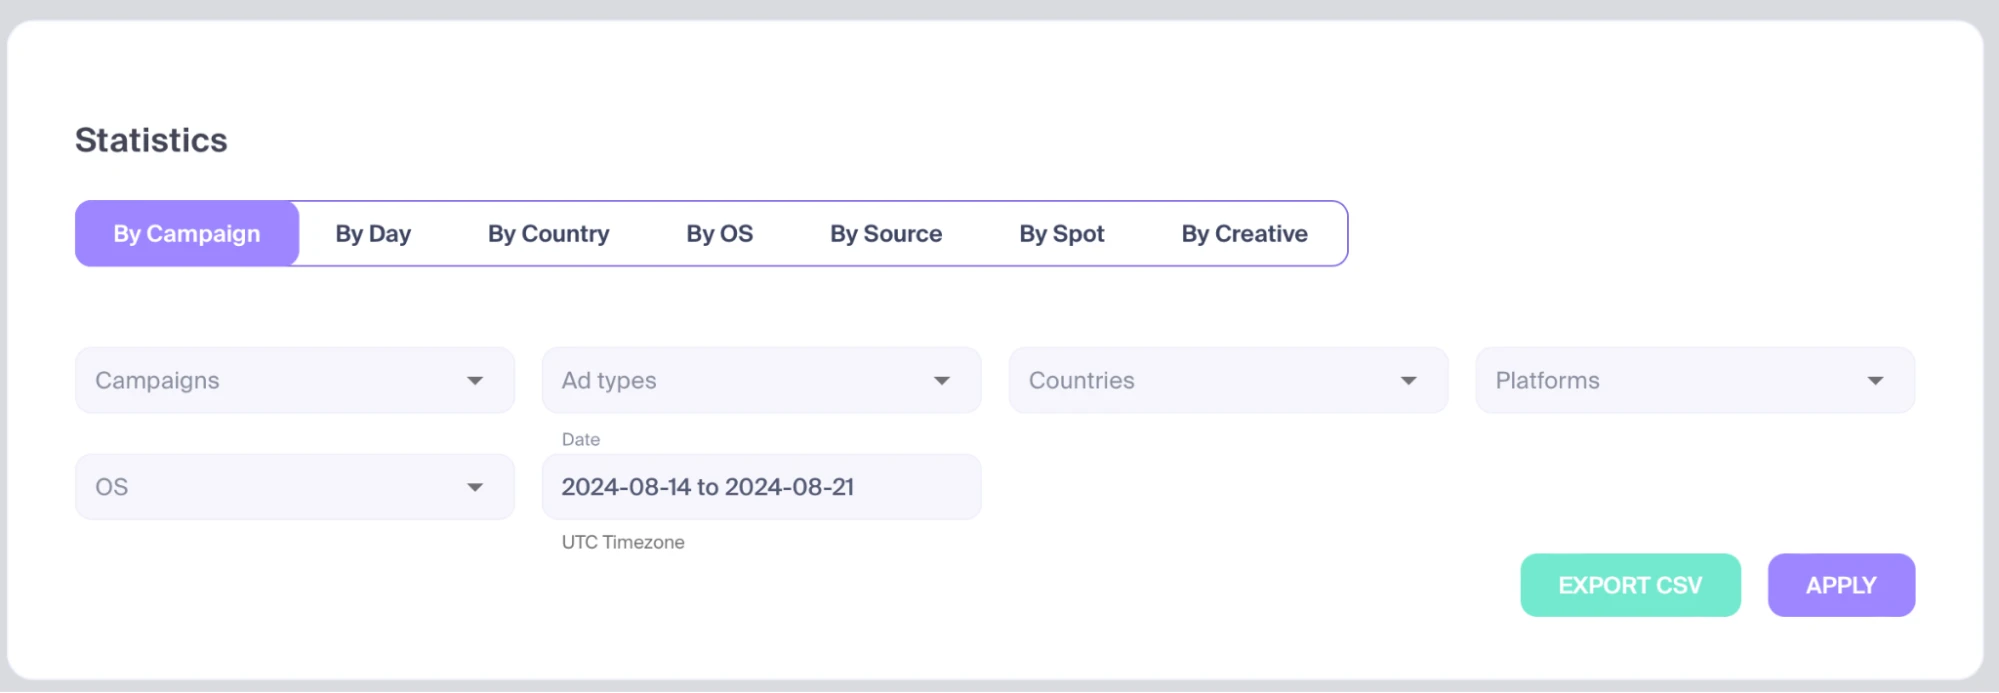Image resolution: width=1999 pixels, height=693 pixels.
Task: Open the Ad types filter field
Action: pos(762,380)
